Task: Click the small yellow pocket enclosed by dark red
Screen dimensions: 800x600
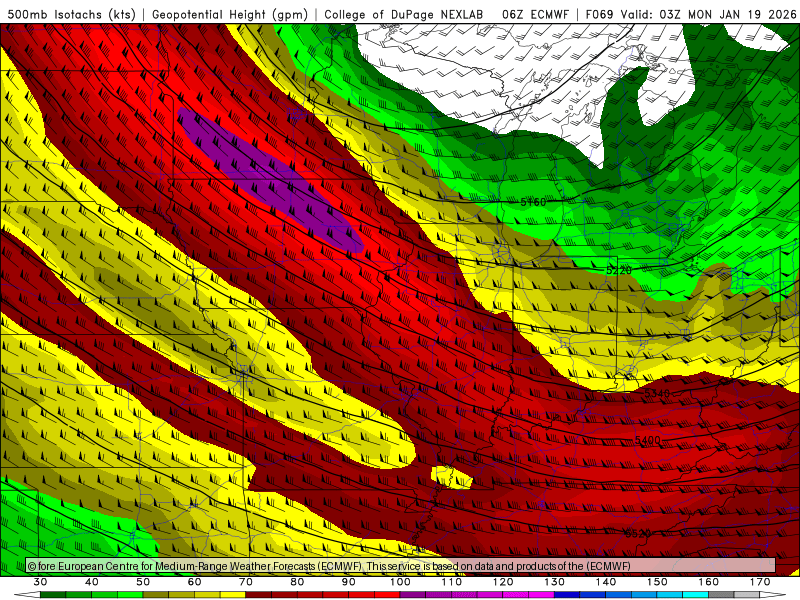Action: coord(452,477)
